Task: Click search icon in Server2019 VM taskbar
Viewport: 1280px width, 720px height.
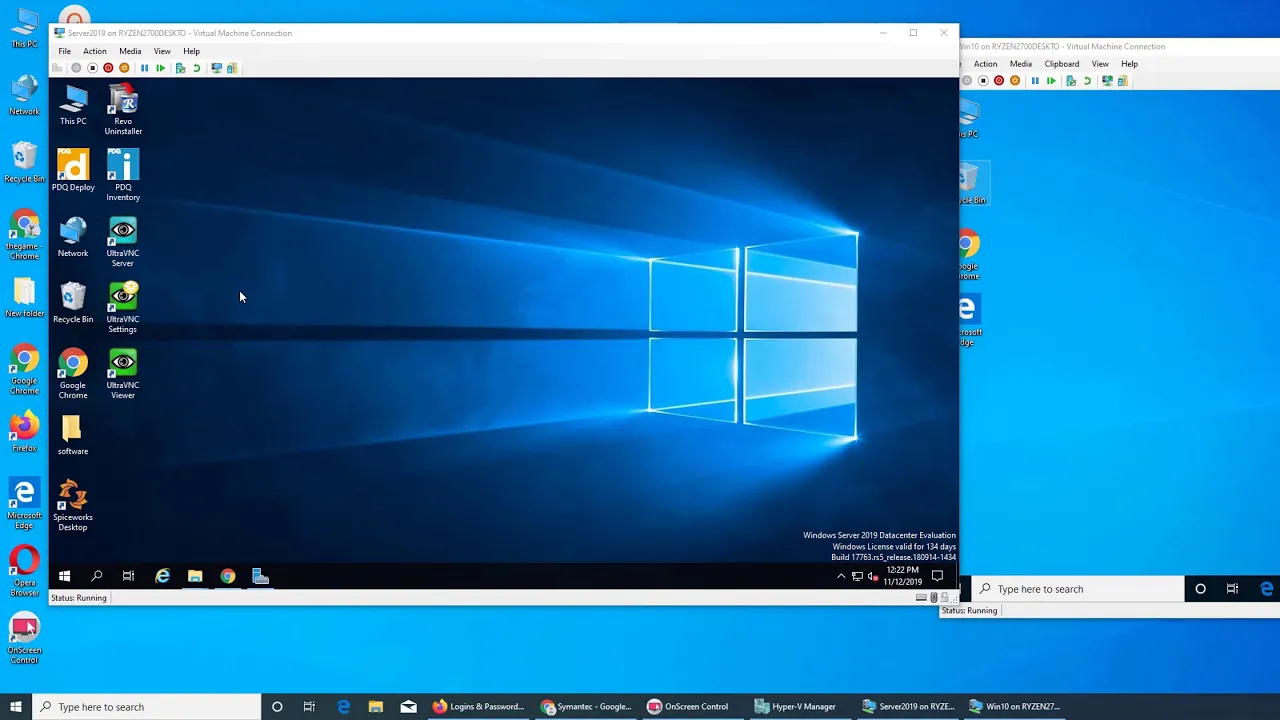Action: [x=97, y=576]
